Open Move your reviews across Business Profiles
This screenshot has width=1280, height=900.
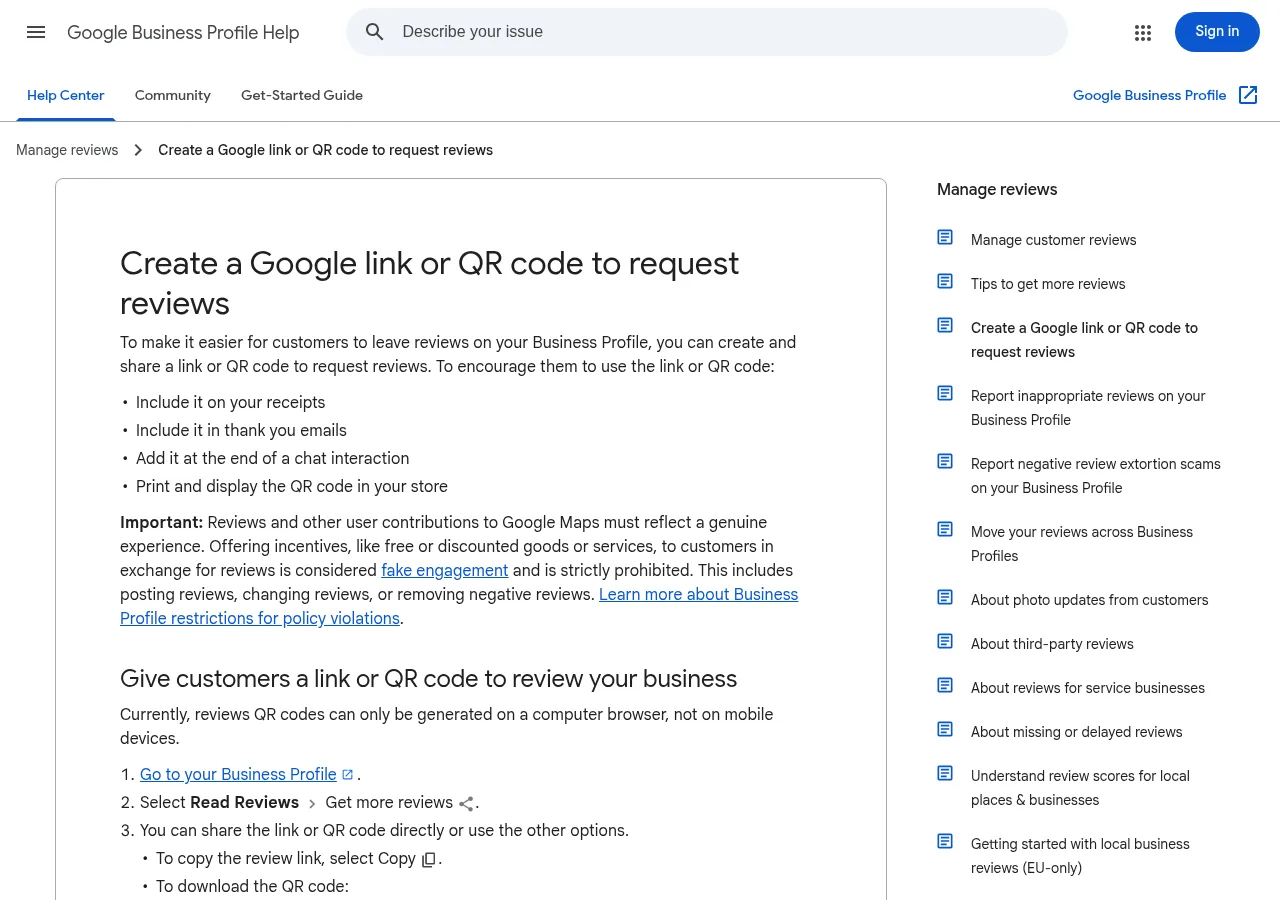pos(1082,544)
